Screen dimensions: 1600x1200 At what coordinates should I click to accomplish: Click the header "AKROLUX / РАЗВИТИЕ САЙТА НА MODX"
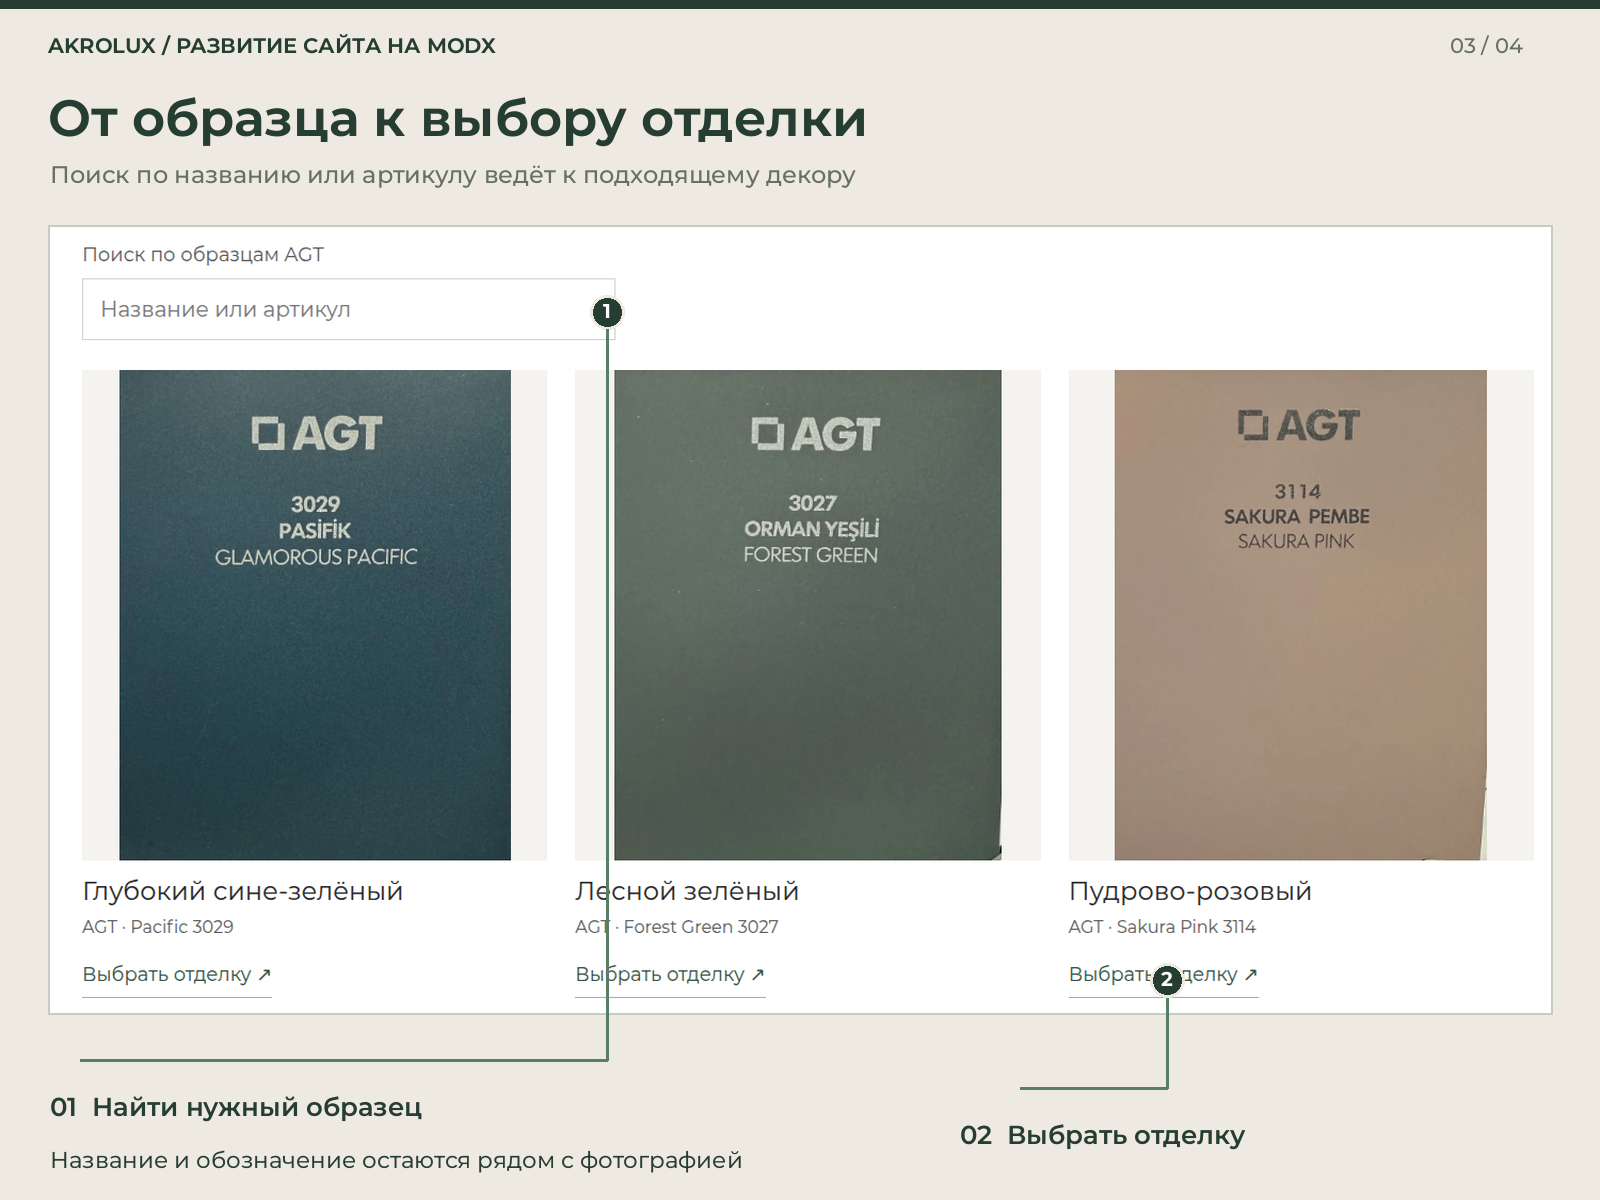pos(272,46)
